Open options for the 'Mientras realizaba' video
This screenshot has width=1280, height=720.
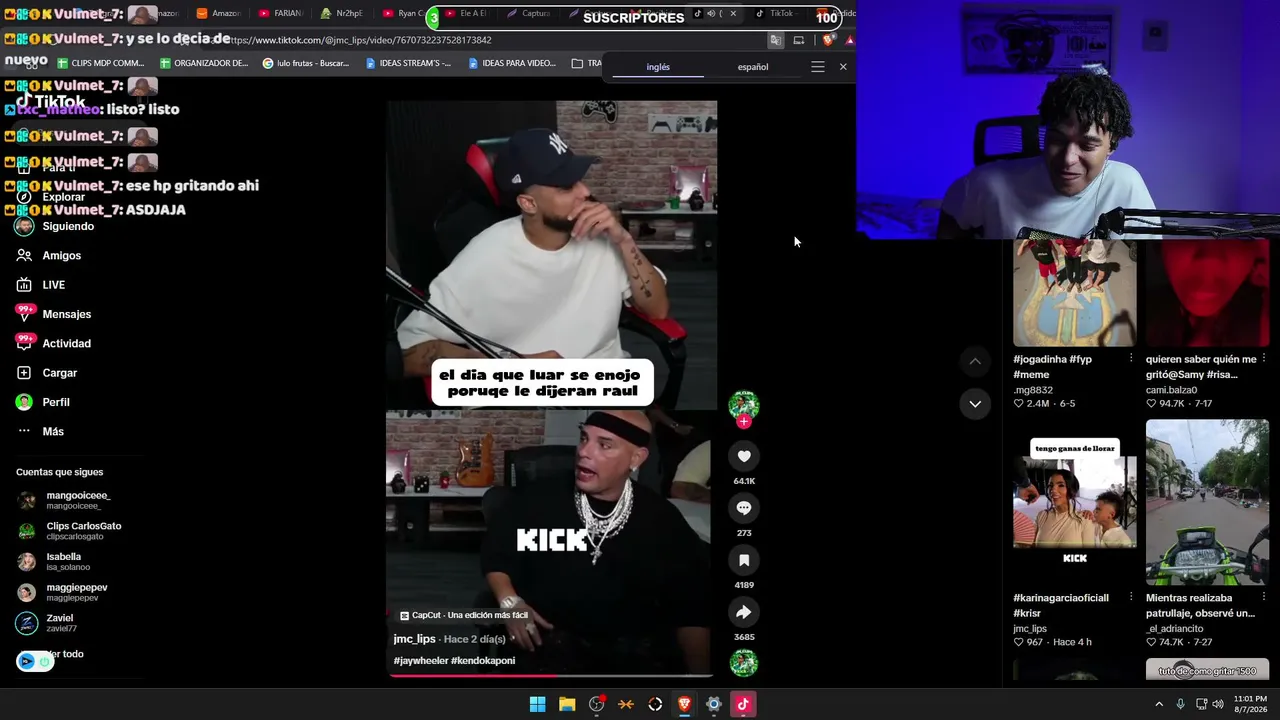1264,598
